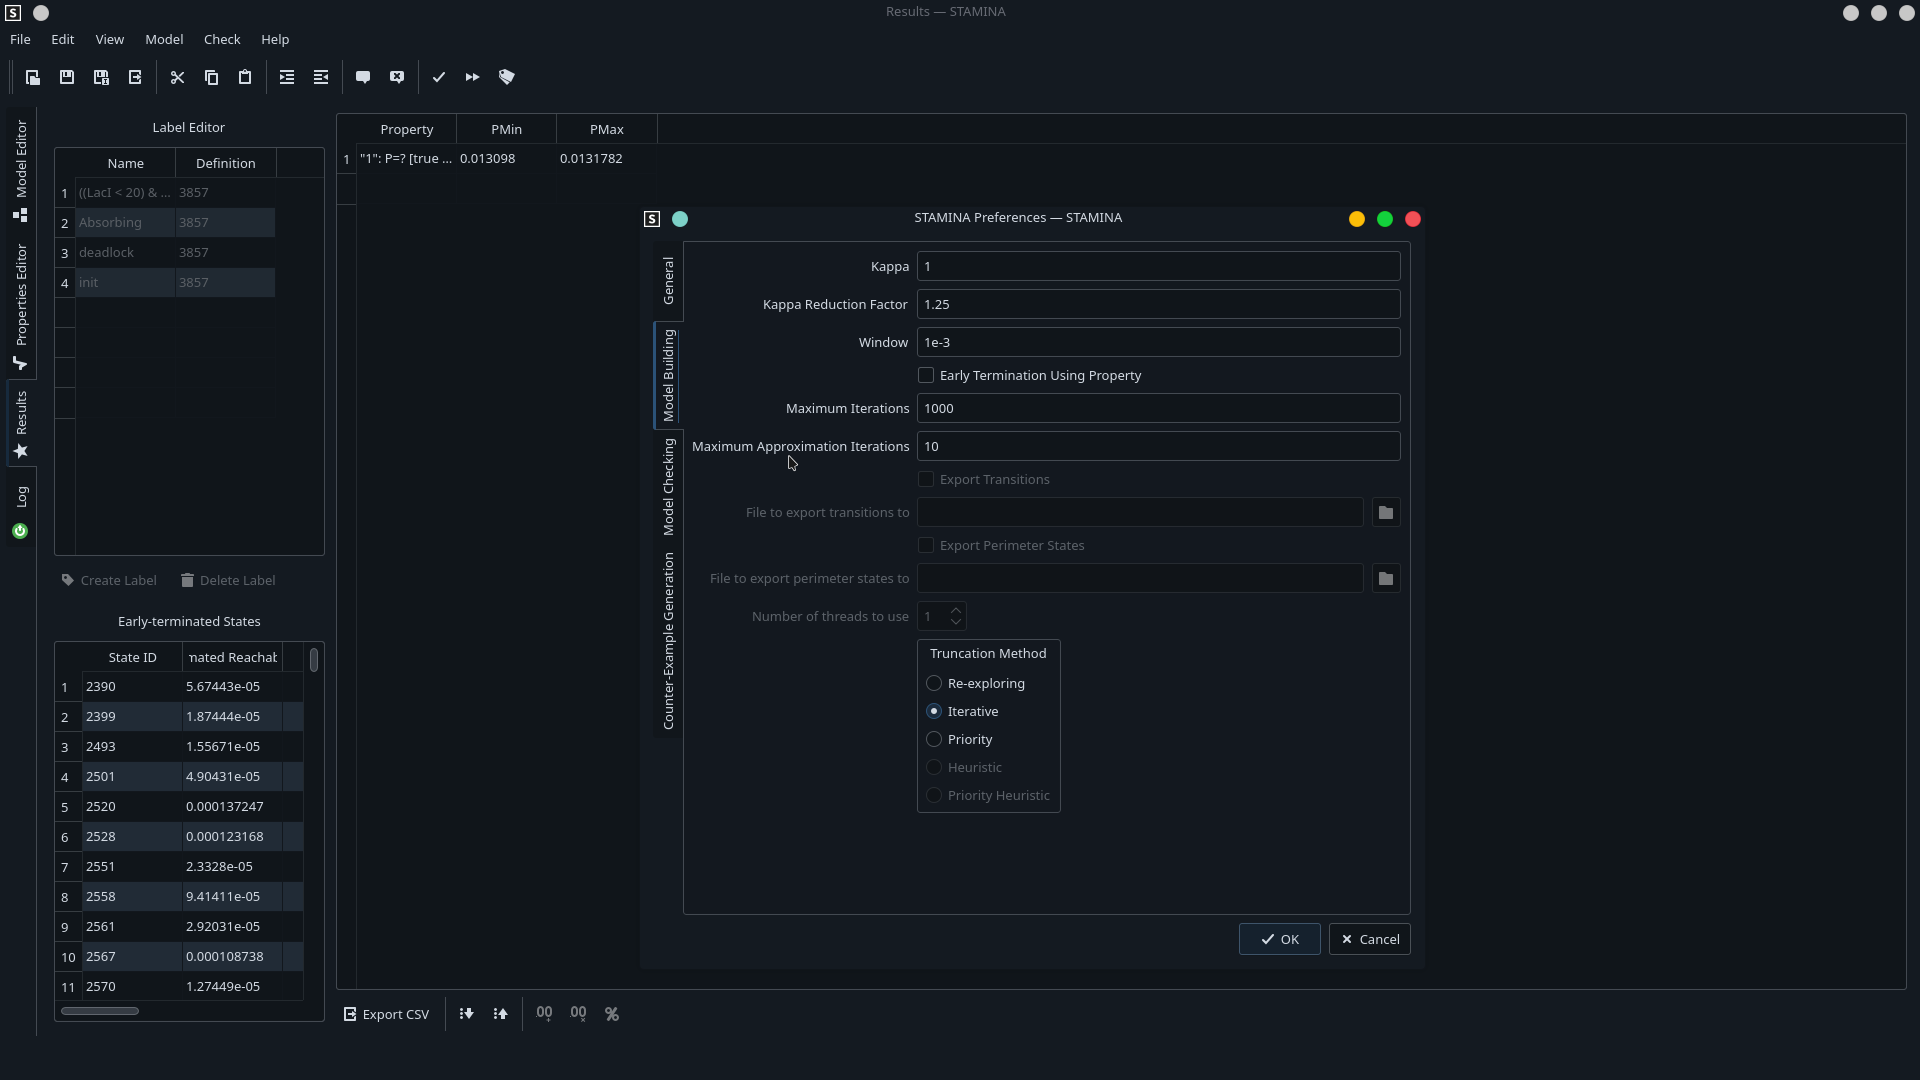Open the Model menu

point(164,40)
